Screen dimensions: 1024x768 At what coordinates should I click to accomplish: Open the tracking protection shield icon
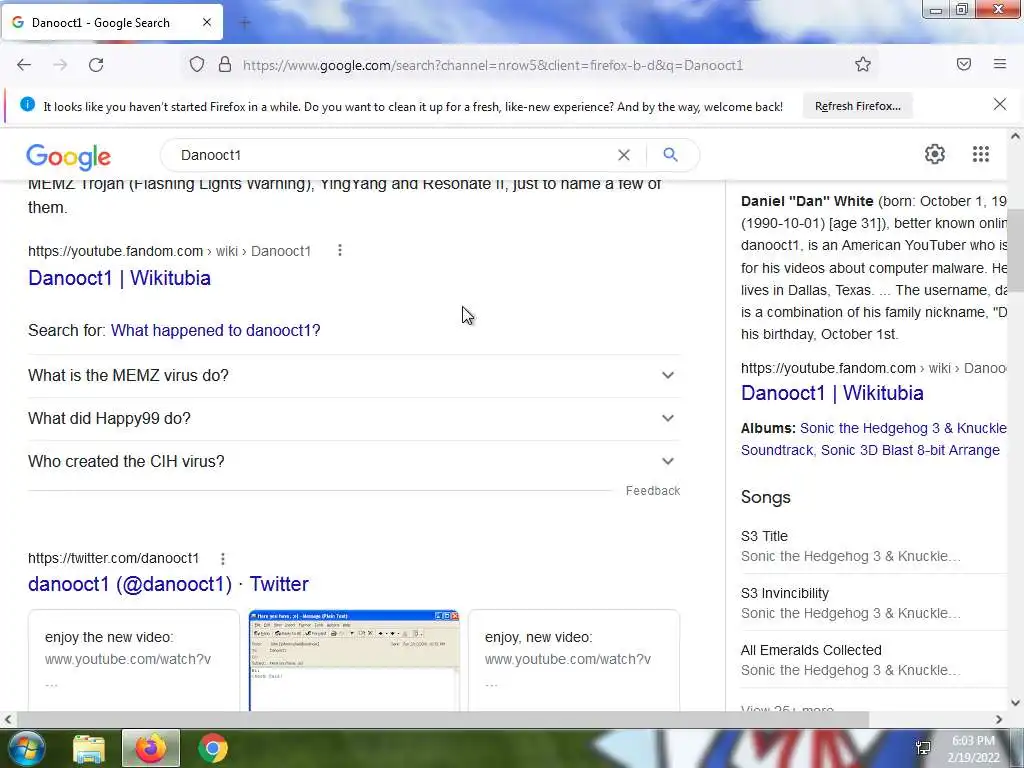197,65
